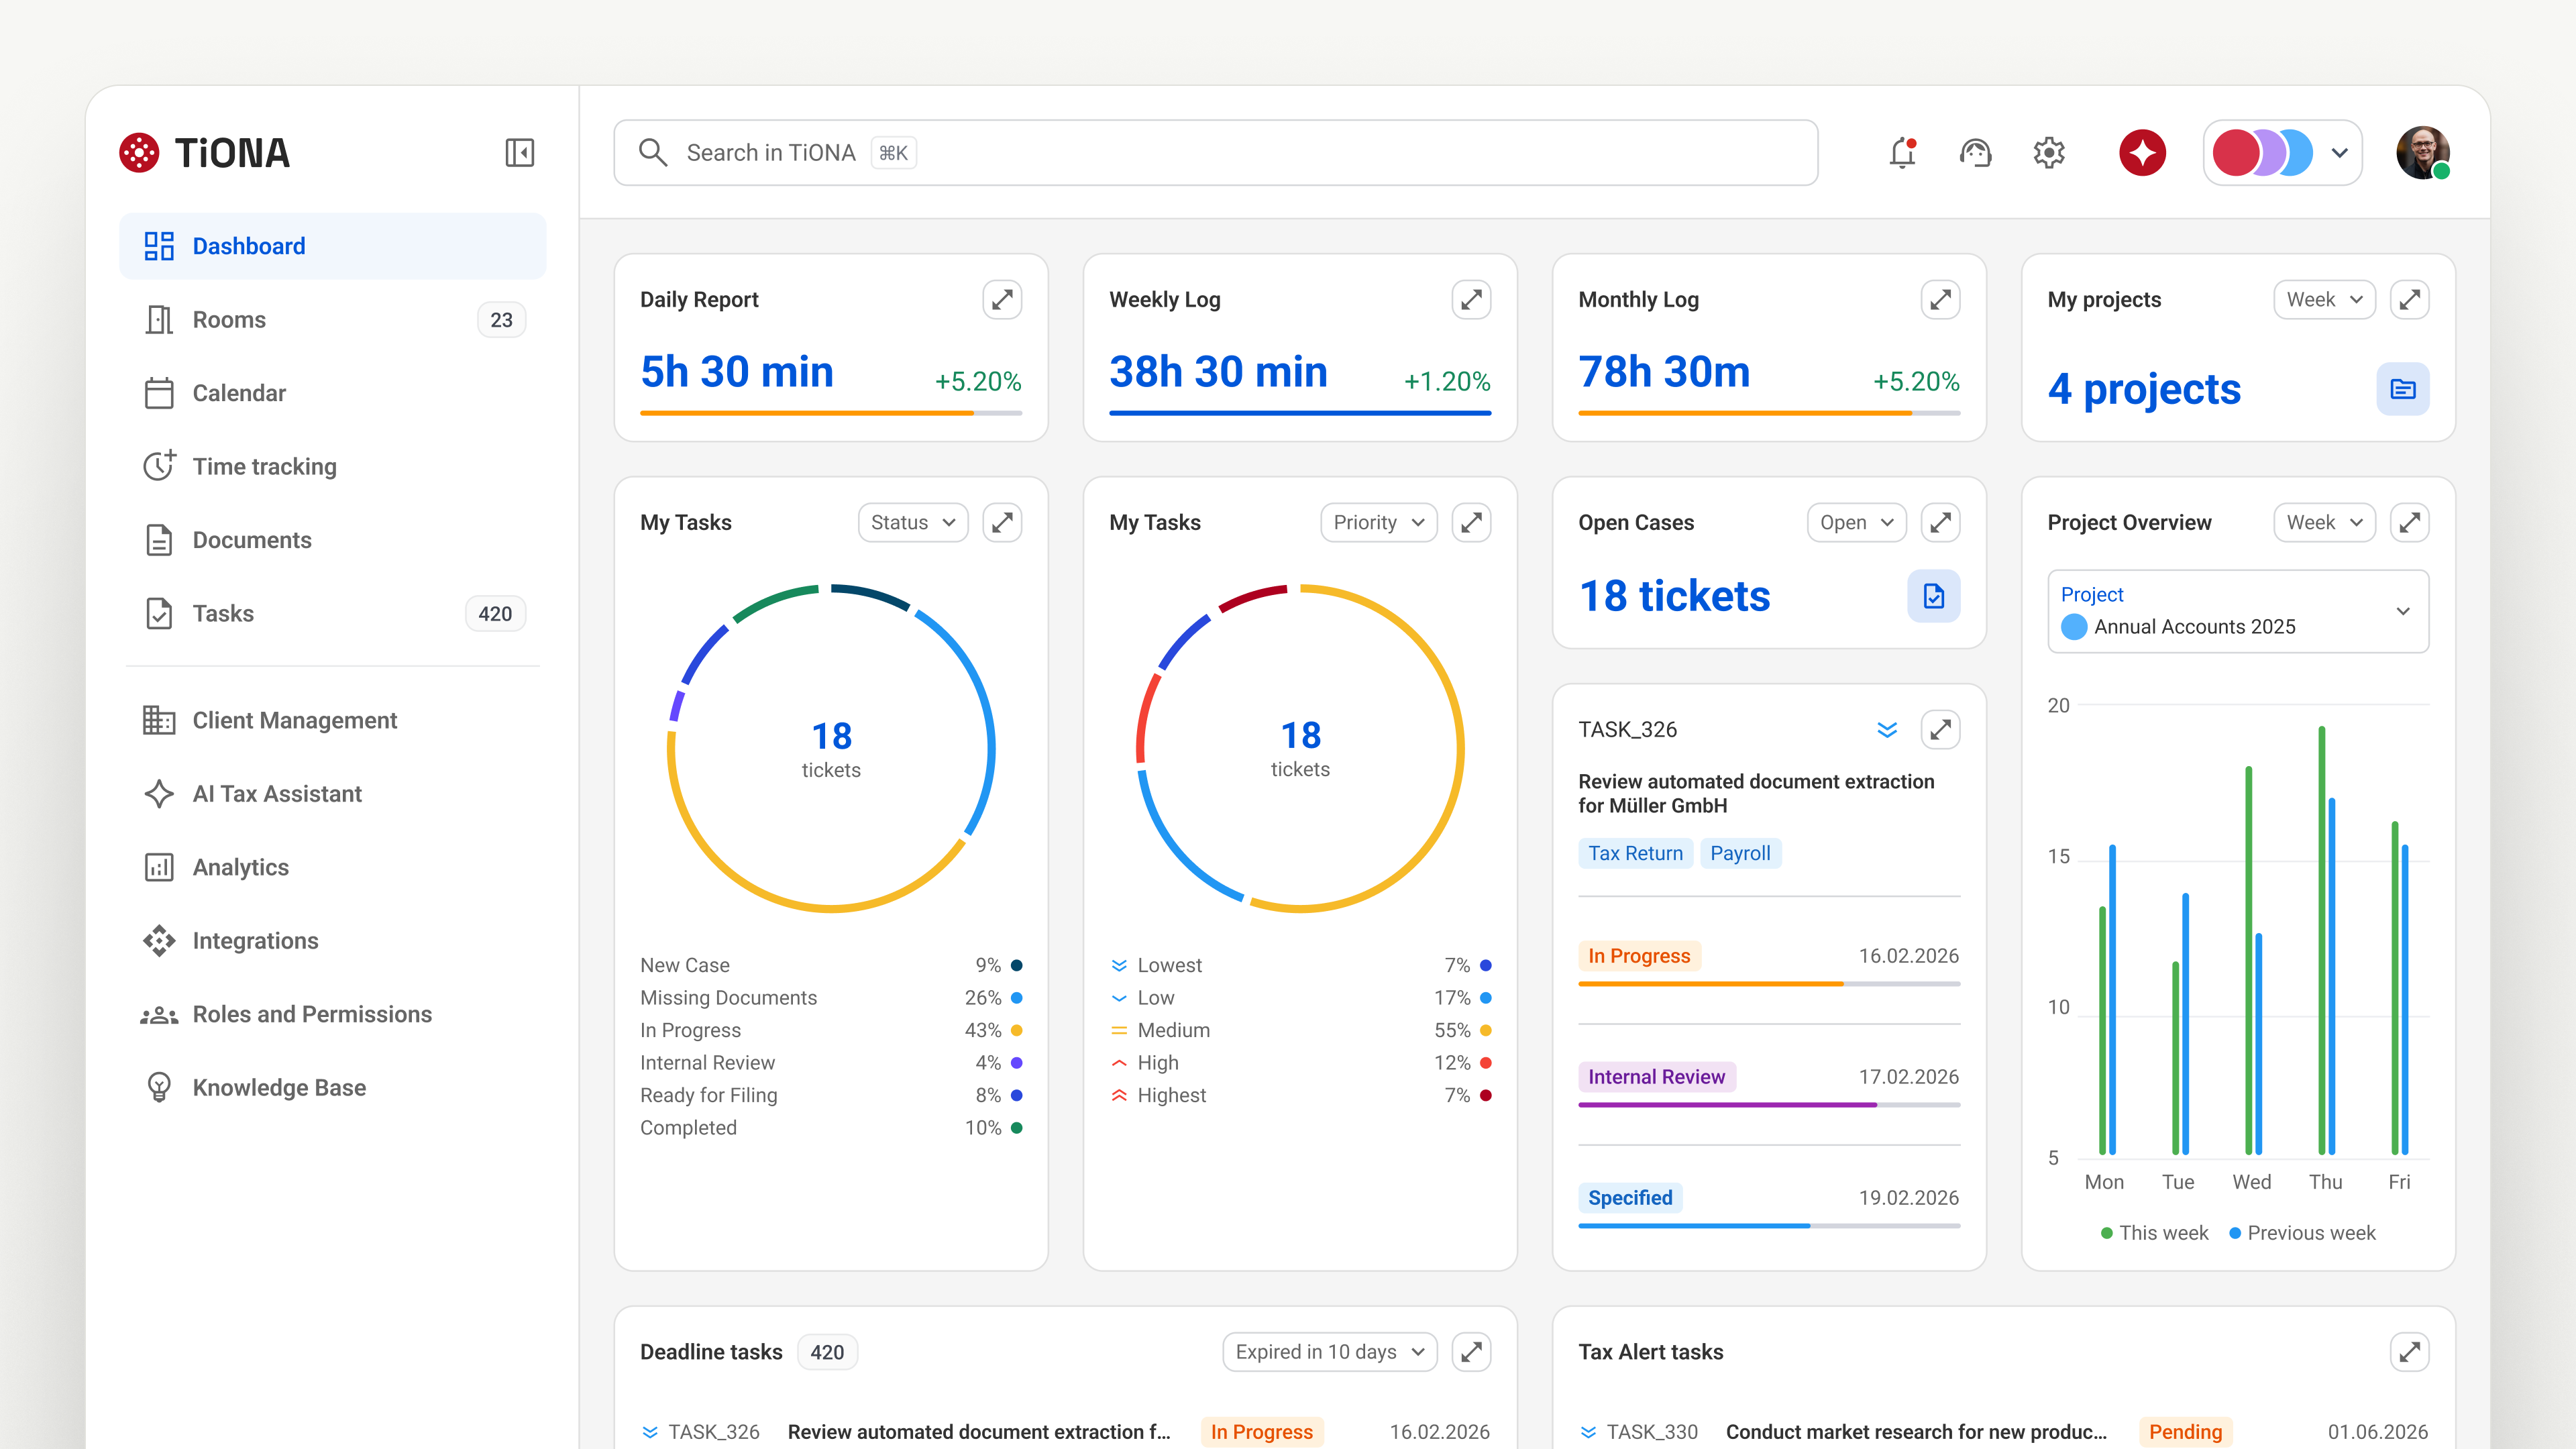Click the 18 tickets Status donut chart
Viewport: 2576px width, 1449px height.
pyautogui.click(x=831, y=748)
